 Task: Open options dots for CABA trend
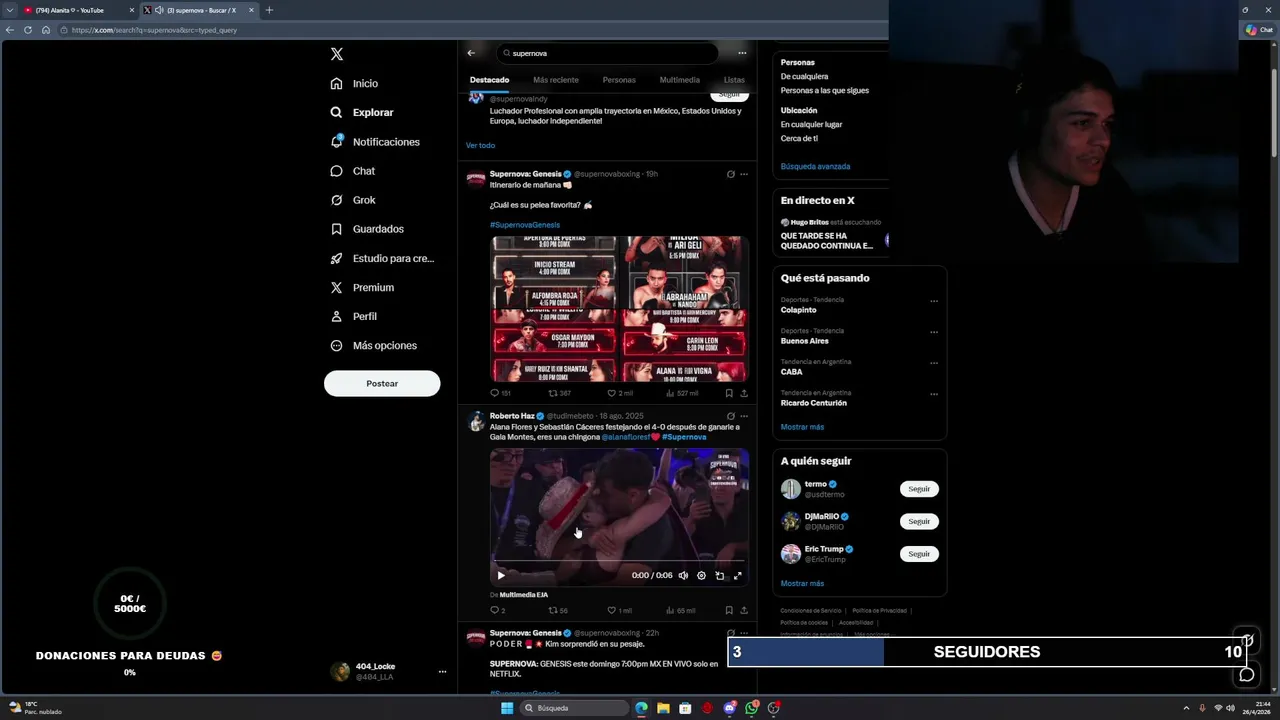pos(934,363)
